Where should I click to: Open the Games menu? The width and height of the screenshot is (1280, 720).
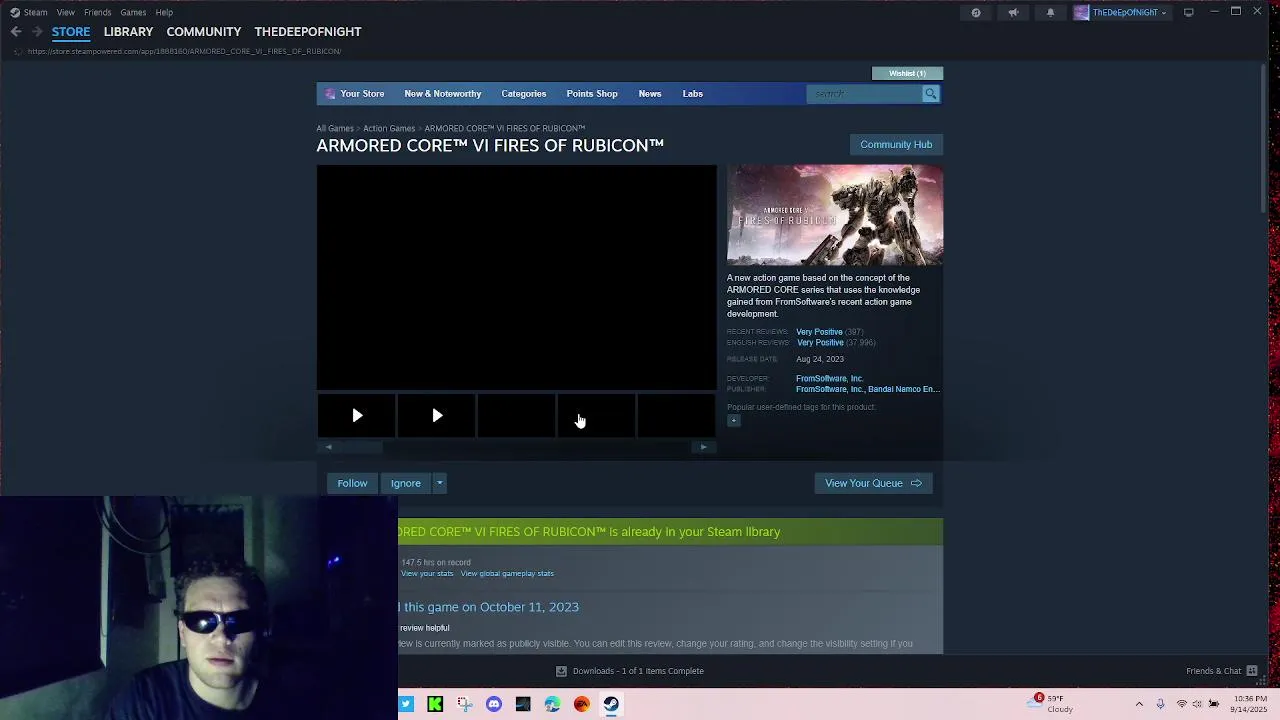(x=133, y=12)
